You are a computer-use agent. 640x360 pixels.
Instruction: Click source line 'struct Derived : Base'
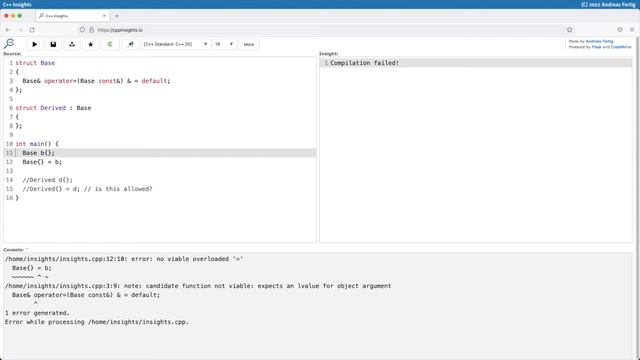click(53, 108)
